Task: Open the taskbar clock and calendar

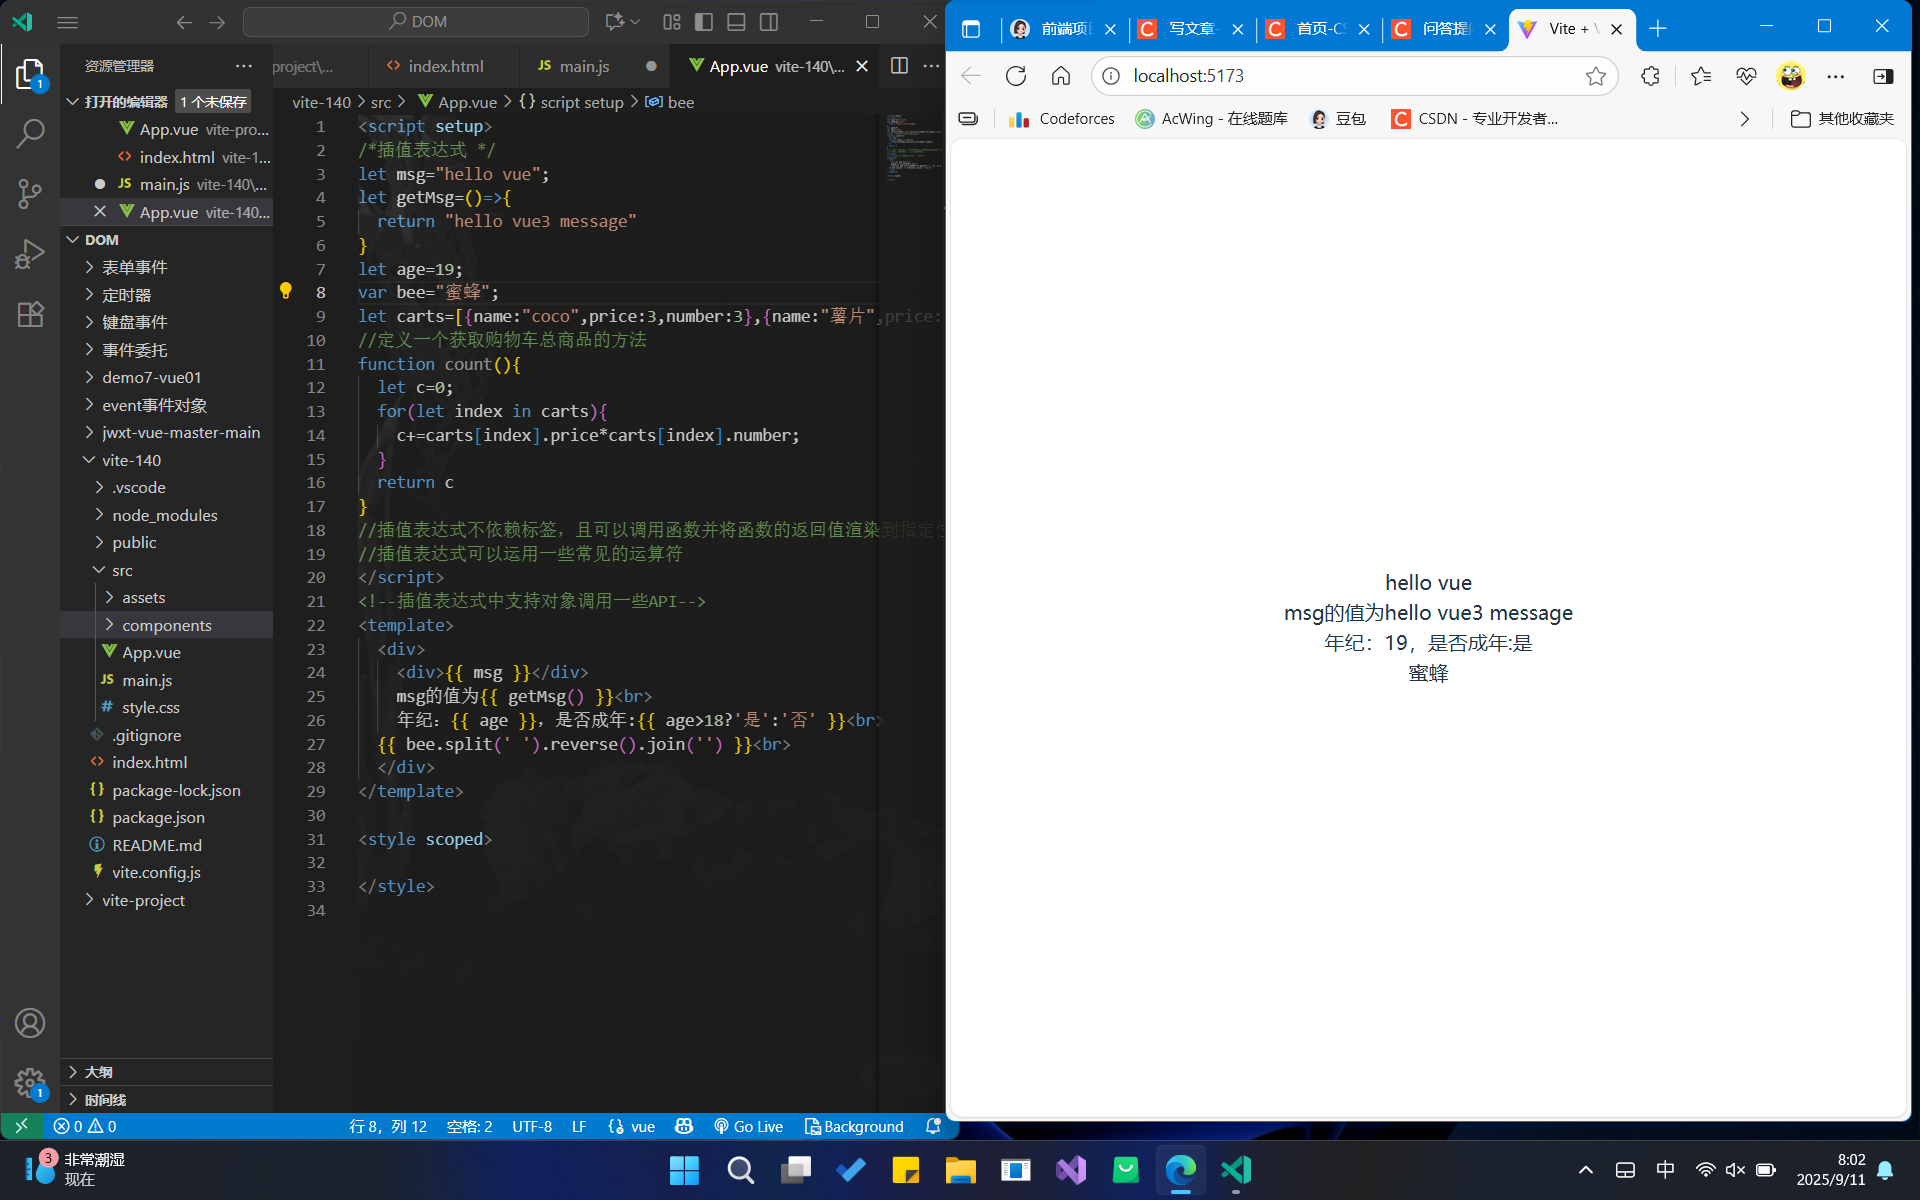Action: 1830,1170
